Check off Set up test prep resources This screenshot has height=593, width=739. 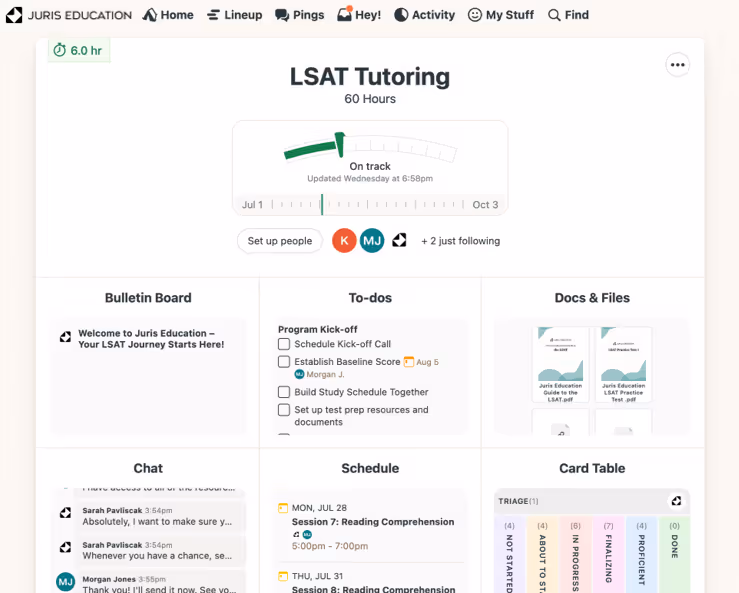coord(284,410)
